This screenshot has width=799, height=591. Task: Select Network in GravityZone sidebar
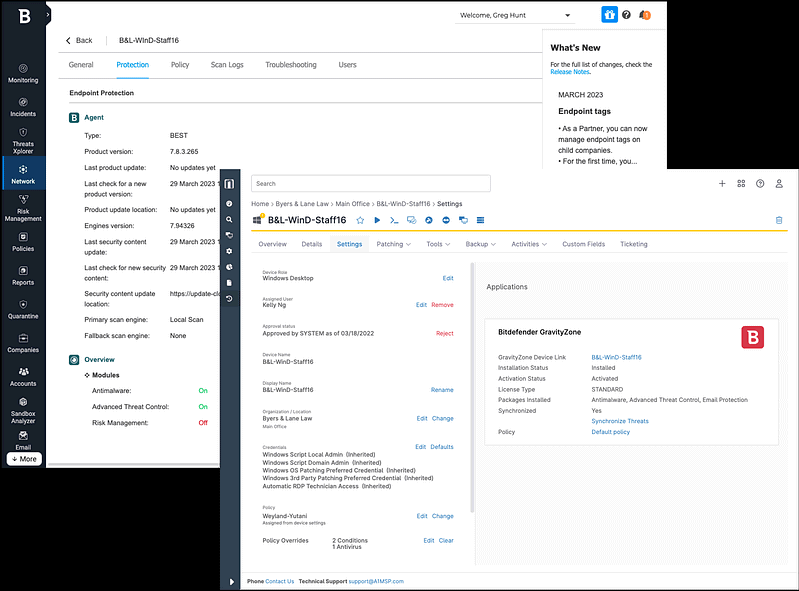(23, 174)
